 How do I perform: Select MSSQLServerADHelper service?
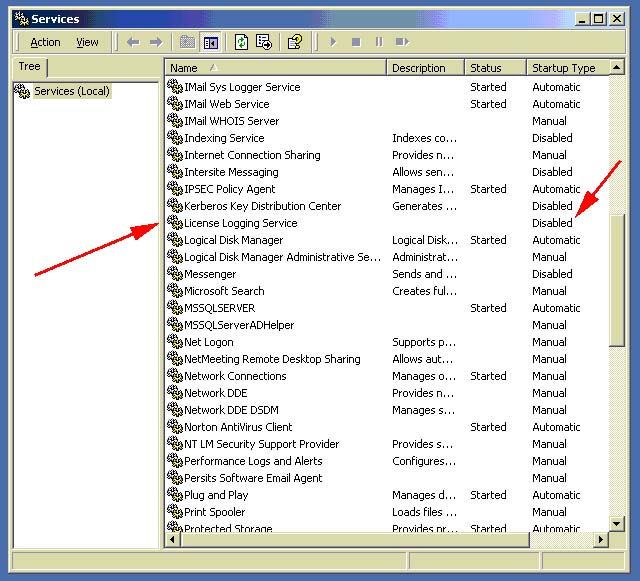pos(239,325)
